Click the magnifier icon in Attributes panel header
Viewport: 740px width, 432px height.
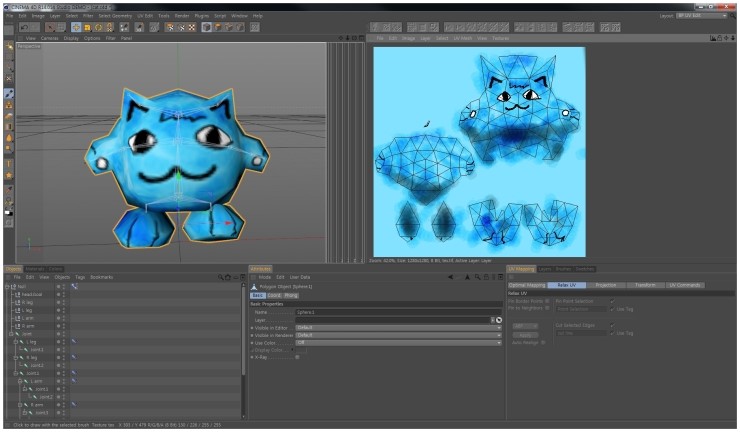[478, 277]
